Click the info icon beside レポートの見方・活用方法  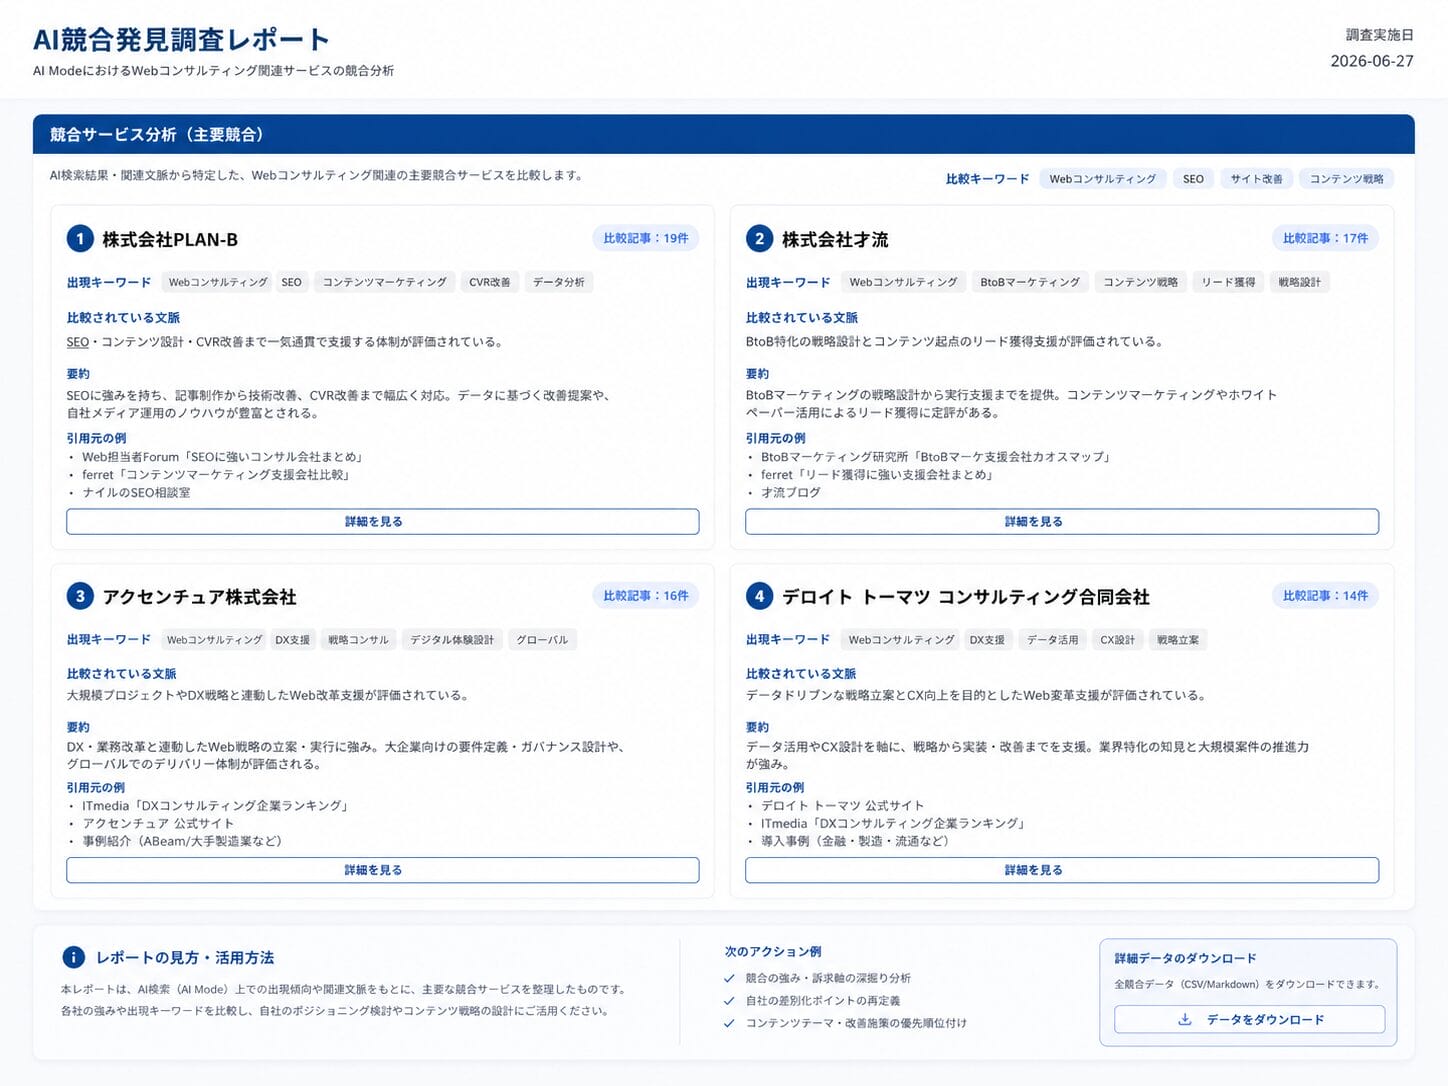point(74,957)
